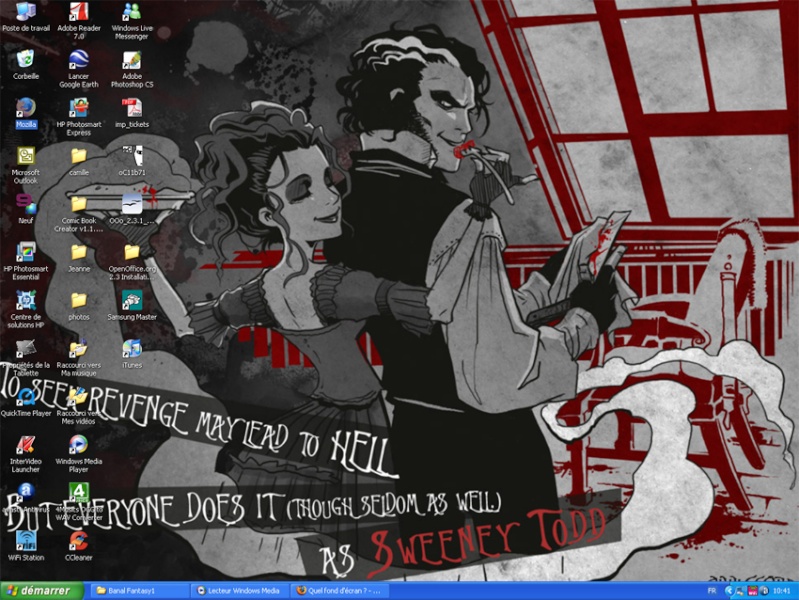This screenshot has height=600, width=799.
Task: Launch Microsoft Outlook shortcut
Action: 25,165
